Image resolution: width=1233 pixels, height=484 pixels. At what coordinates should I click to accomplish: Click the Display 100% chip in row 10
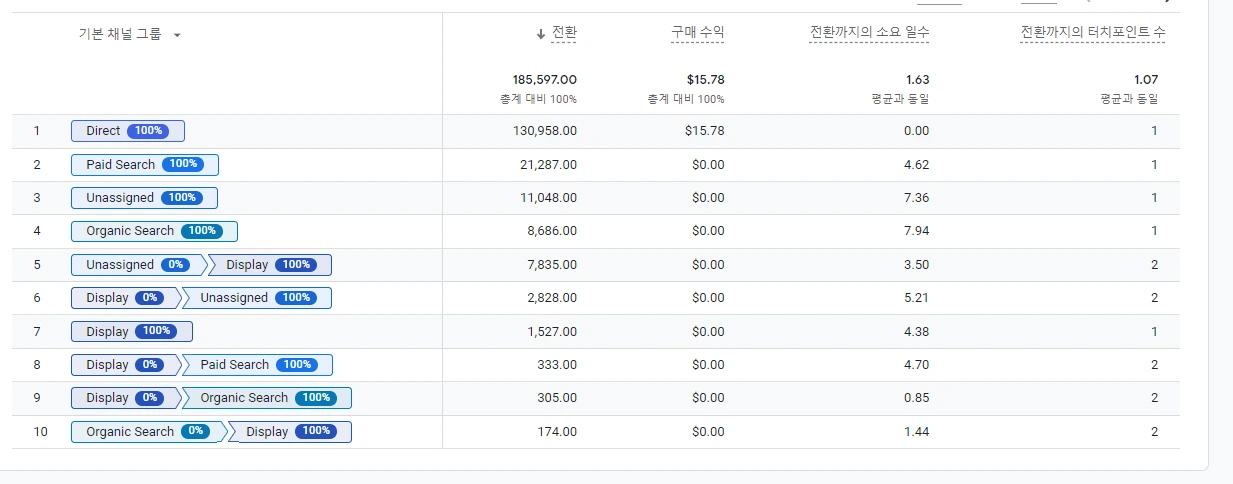point(290,432)
